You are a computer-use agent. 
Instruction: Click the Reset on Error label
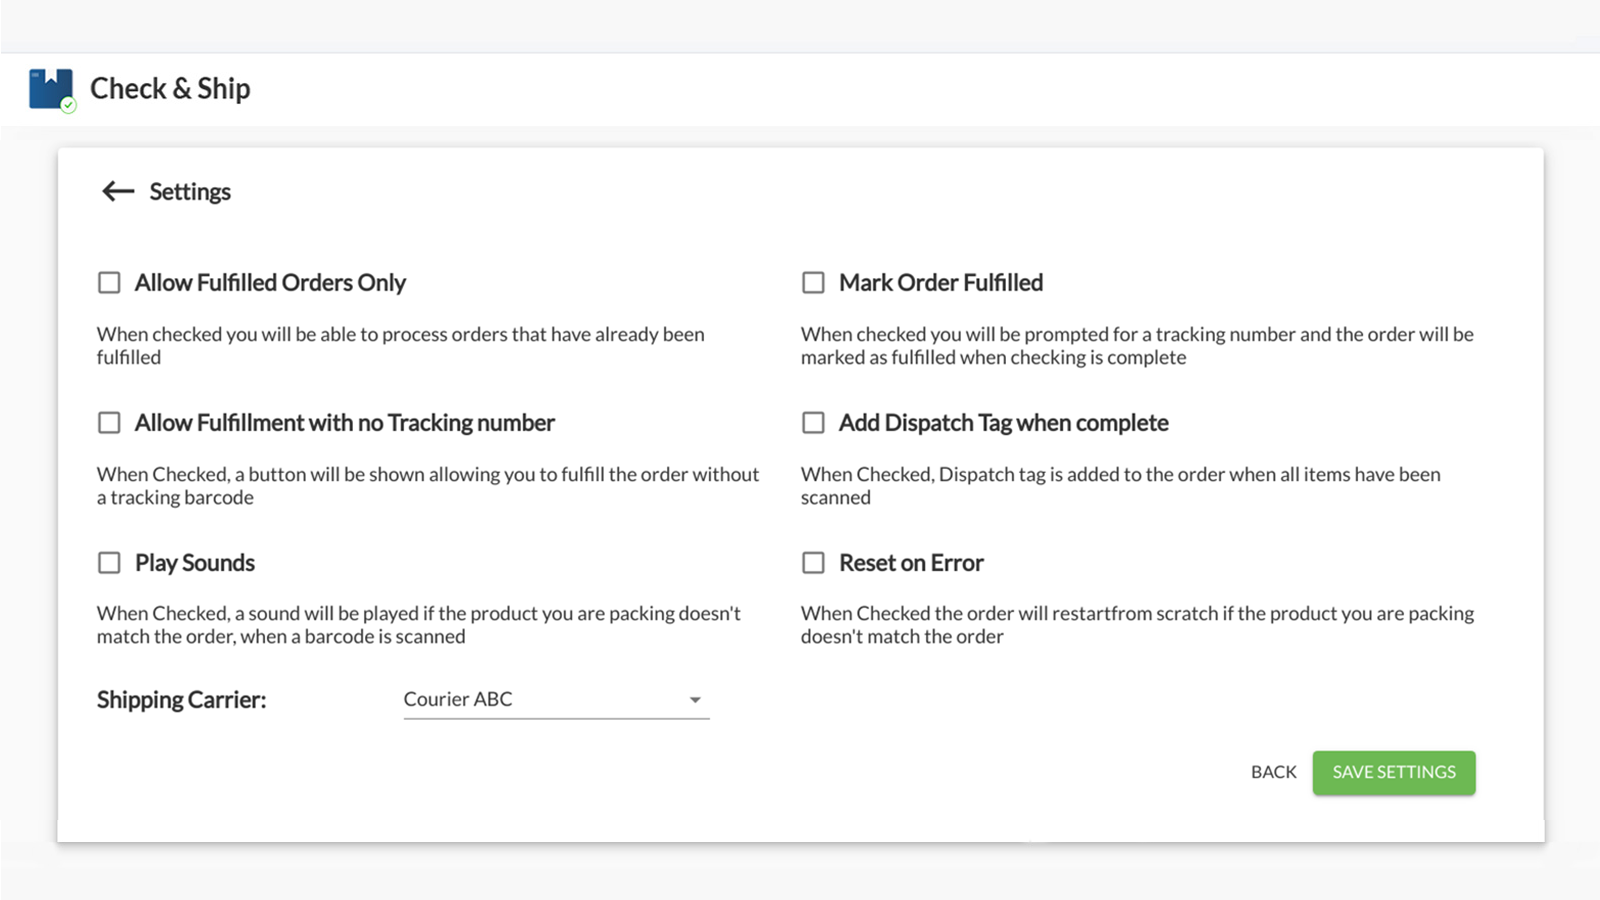tap(911, 563)
